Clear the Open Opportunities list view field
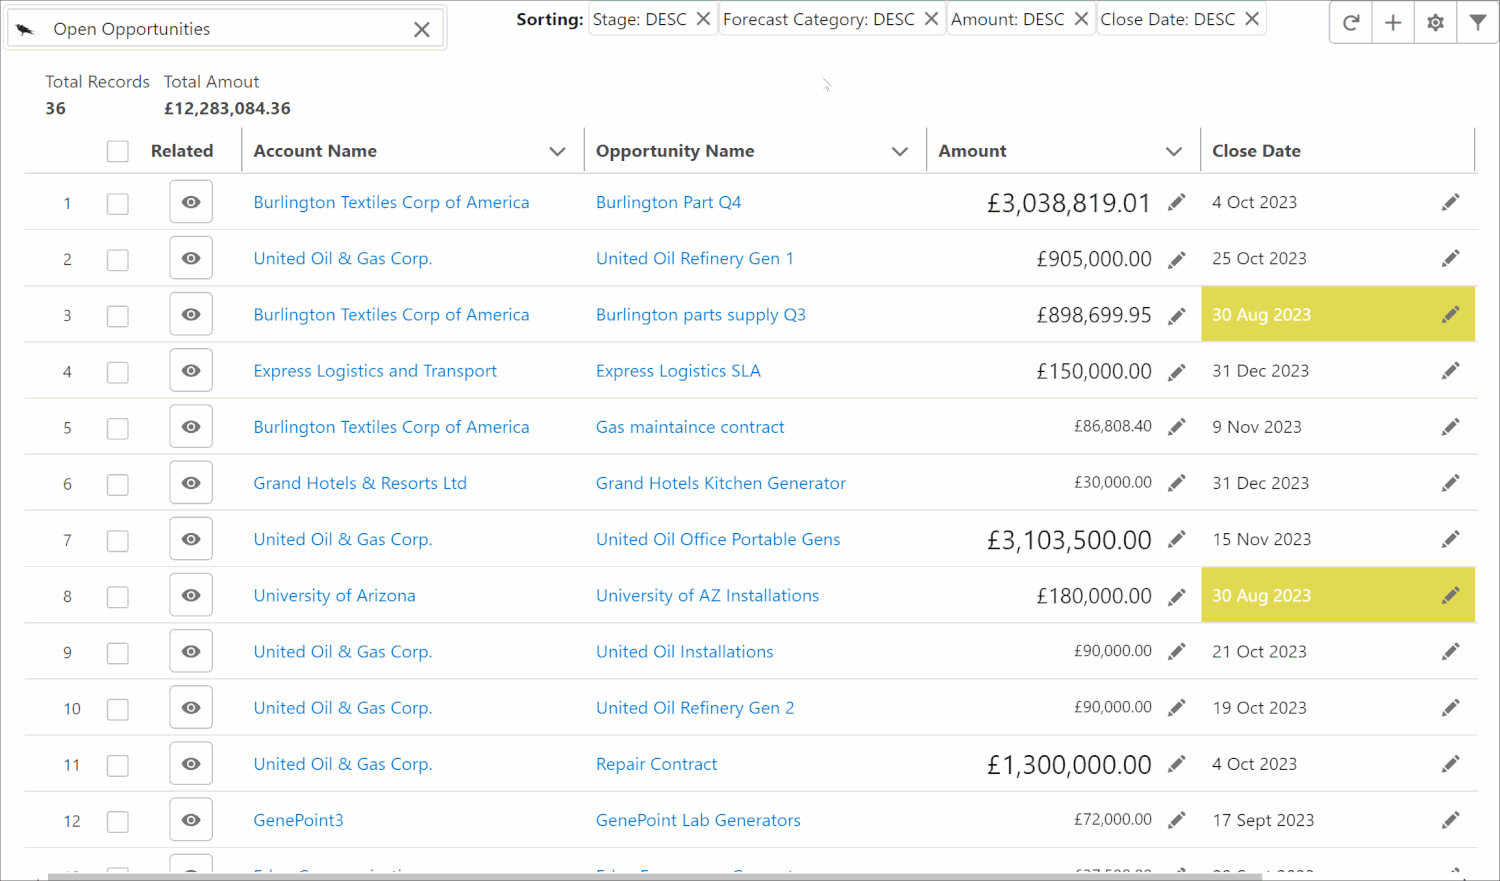This screenshot has width=1500, height=881. [422, 29]
